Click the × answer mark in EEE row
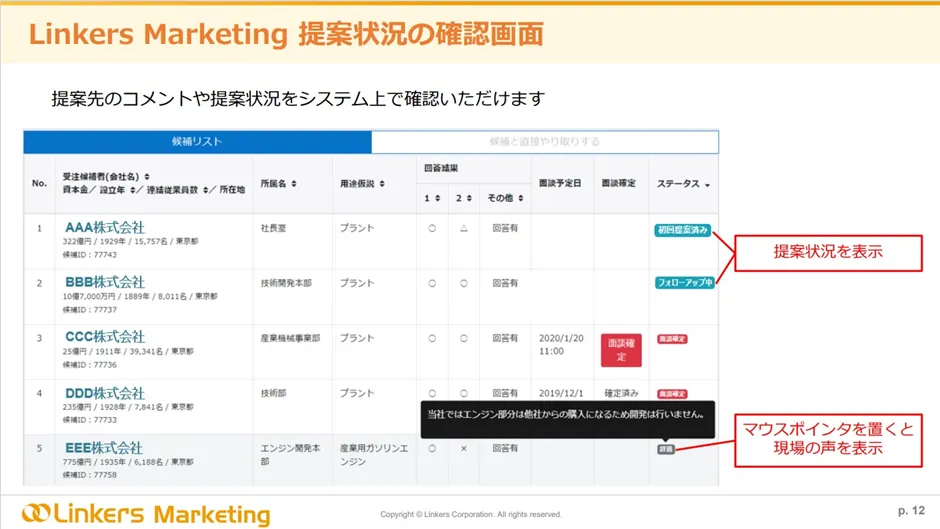 point(463,448)
